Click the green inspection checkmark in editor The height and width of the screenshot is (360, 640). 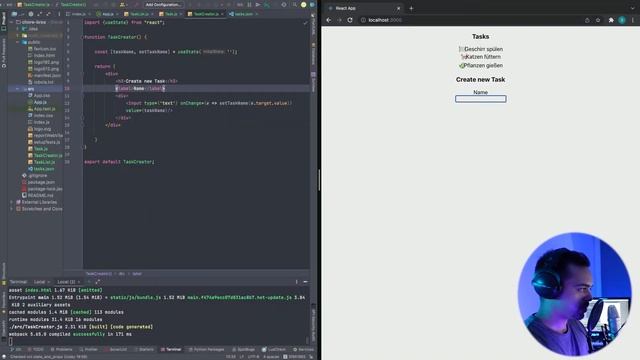(x=305, y=22)
